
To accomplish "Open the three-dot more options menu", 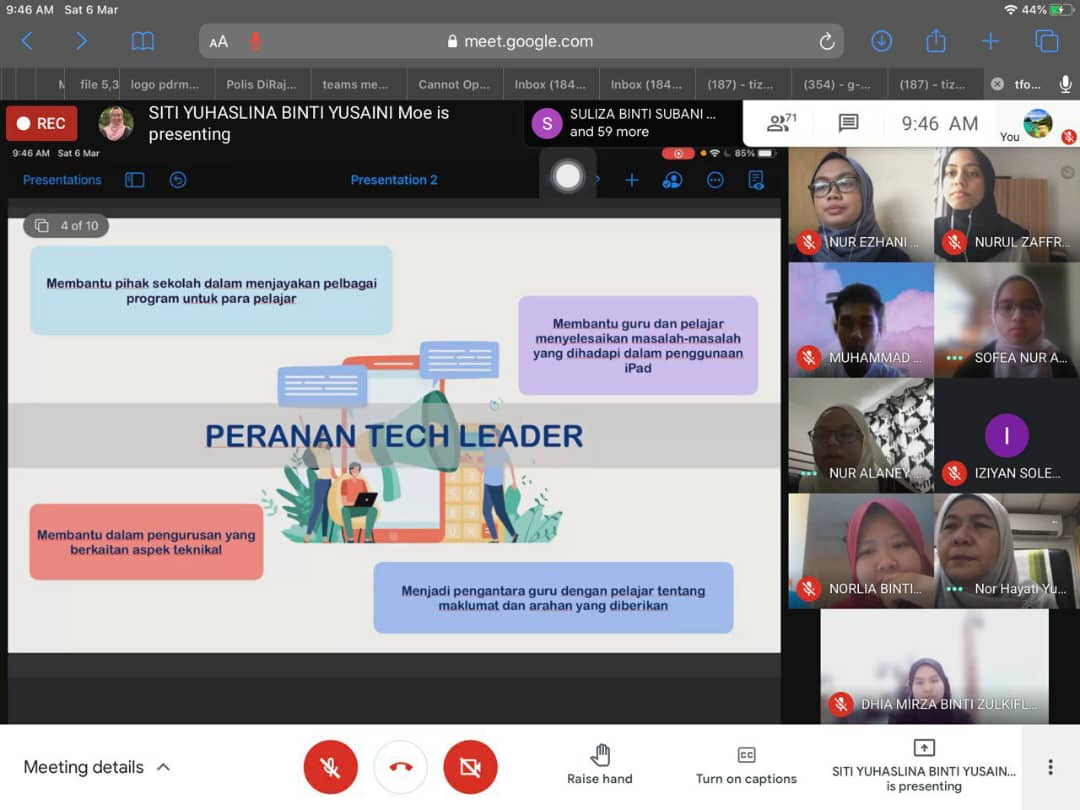I will pyautogui.click(x=1050, y=767).
